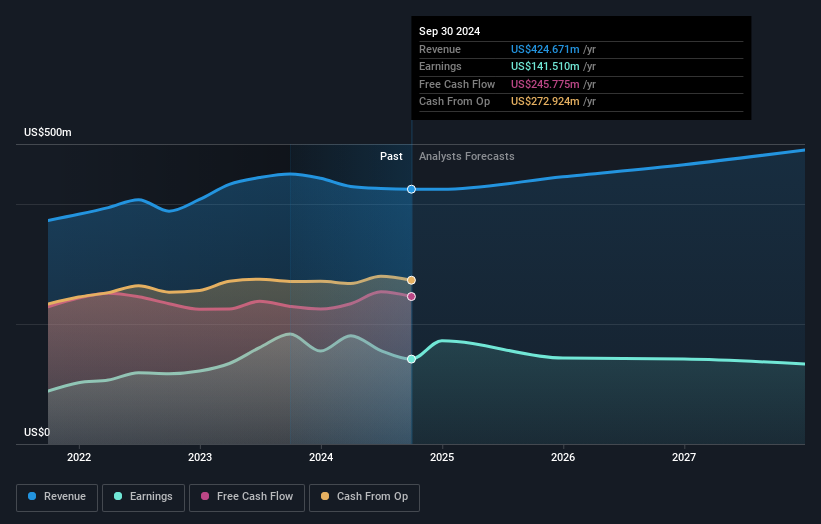Toggle the Cash From Op legend series

(364, 497)
